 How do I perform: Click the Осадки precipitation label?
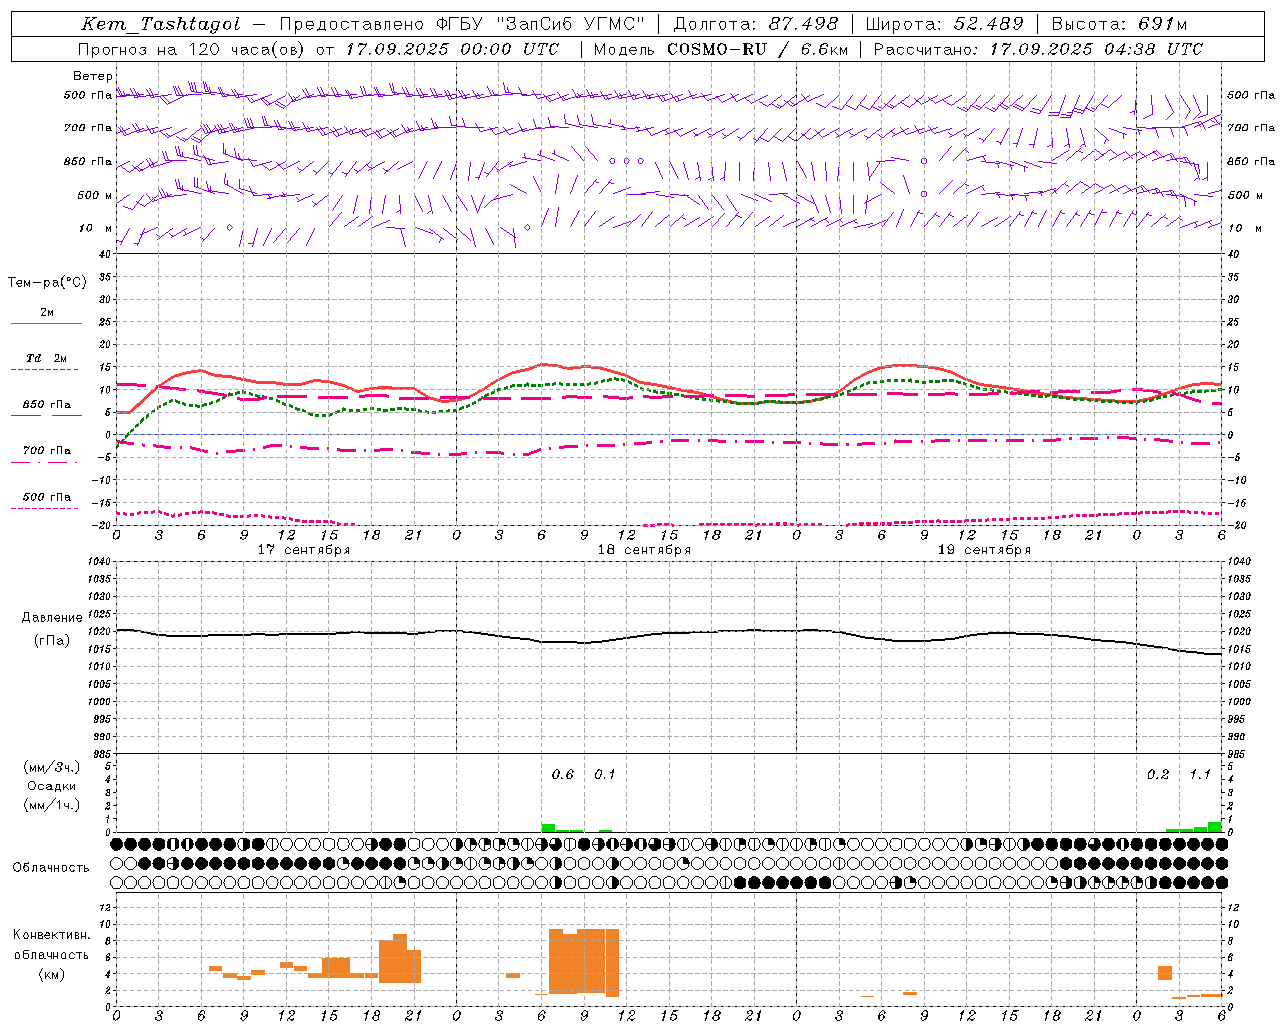(51, 786)
